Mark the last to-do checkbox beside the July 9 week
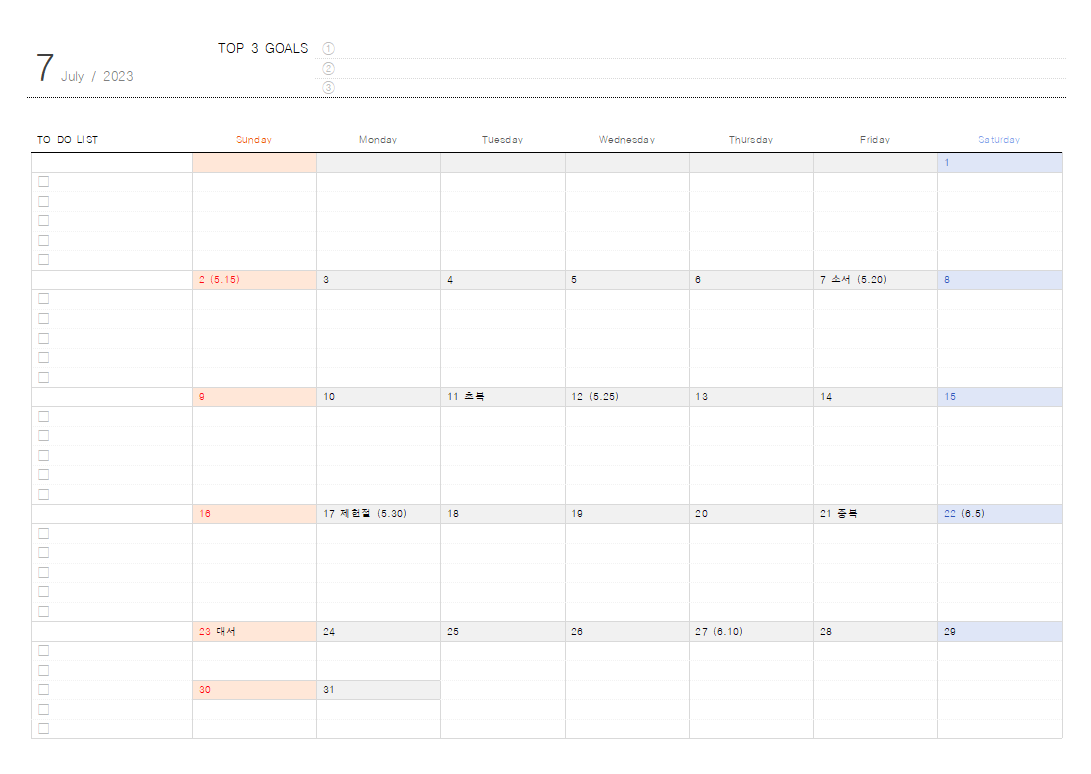 [x=44, y=494]
